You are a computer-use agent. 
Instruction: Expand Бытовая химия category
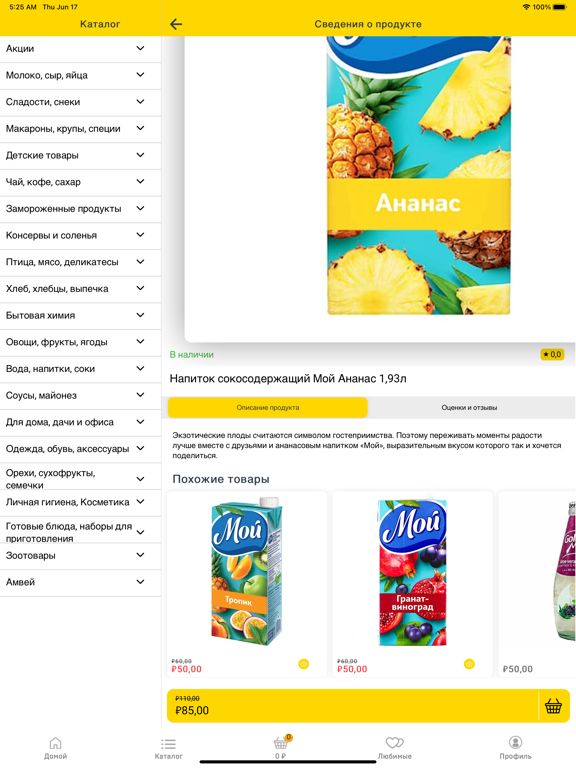click(x=80, y=315)
